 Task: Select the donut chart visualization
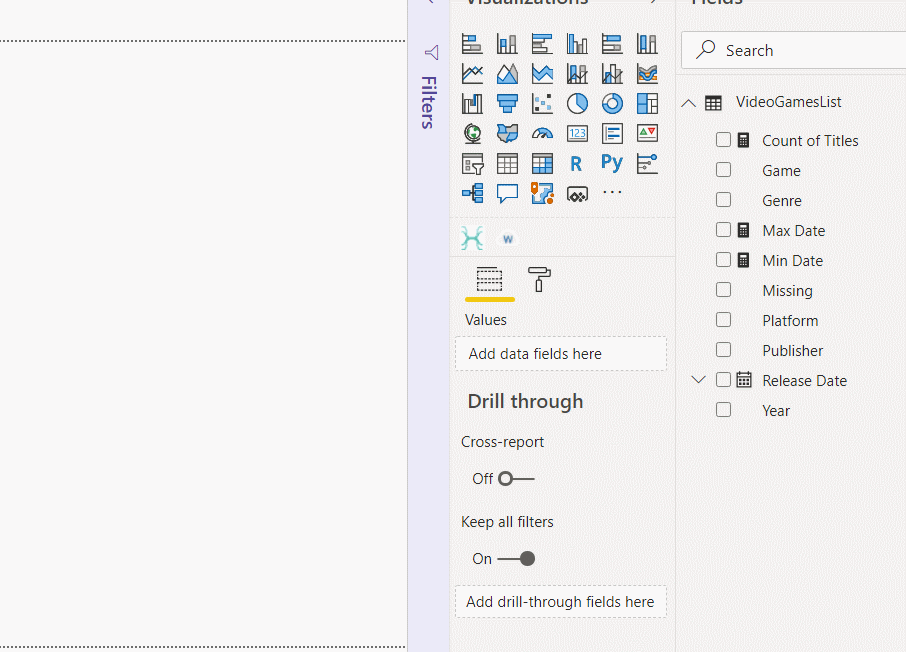coord(612,104)
